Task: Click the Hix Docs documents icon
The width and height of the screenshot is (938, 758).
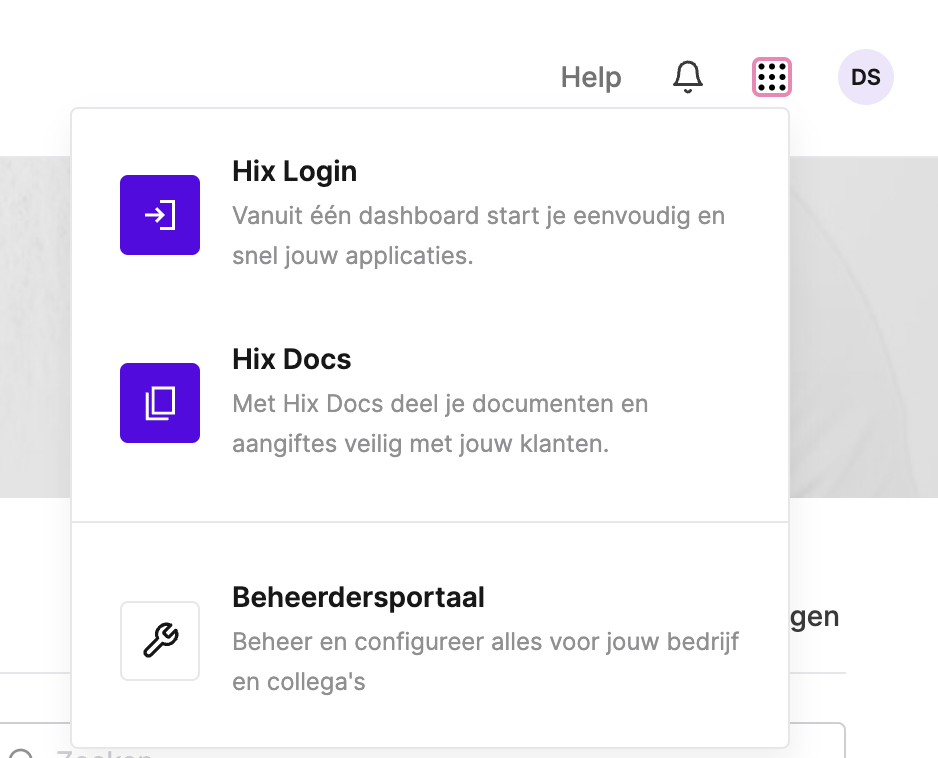Action: tap(160, 403)
